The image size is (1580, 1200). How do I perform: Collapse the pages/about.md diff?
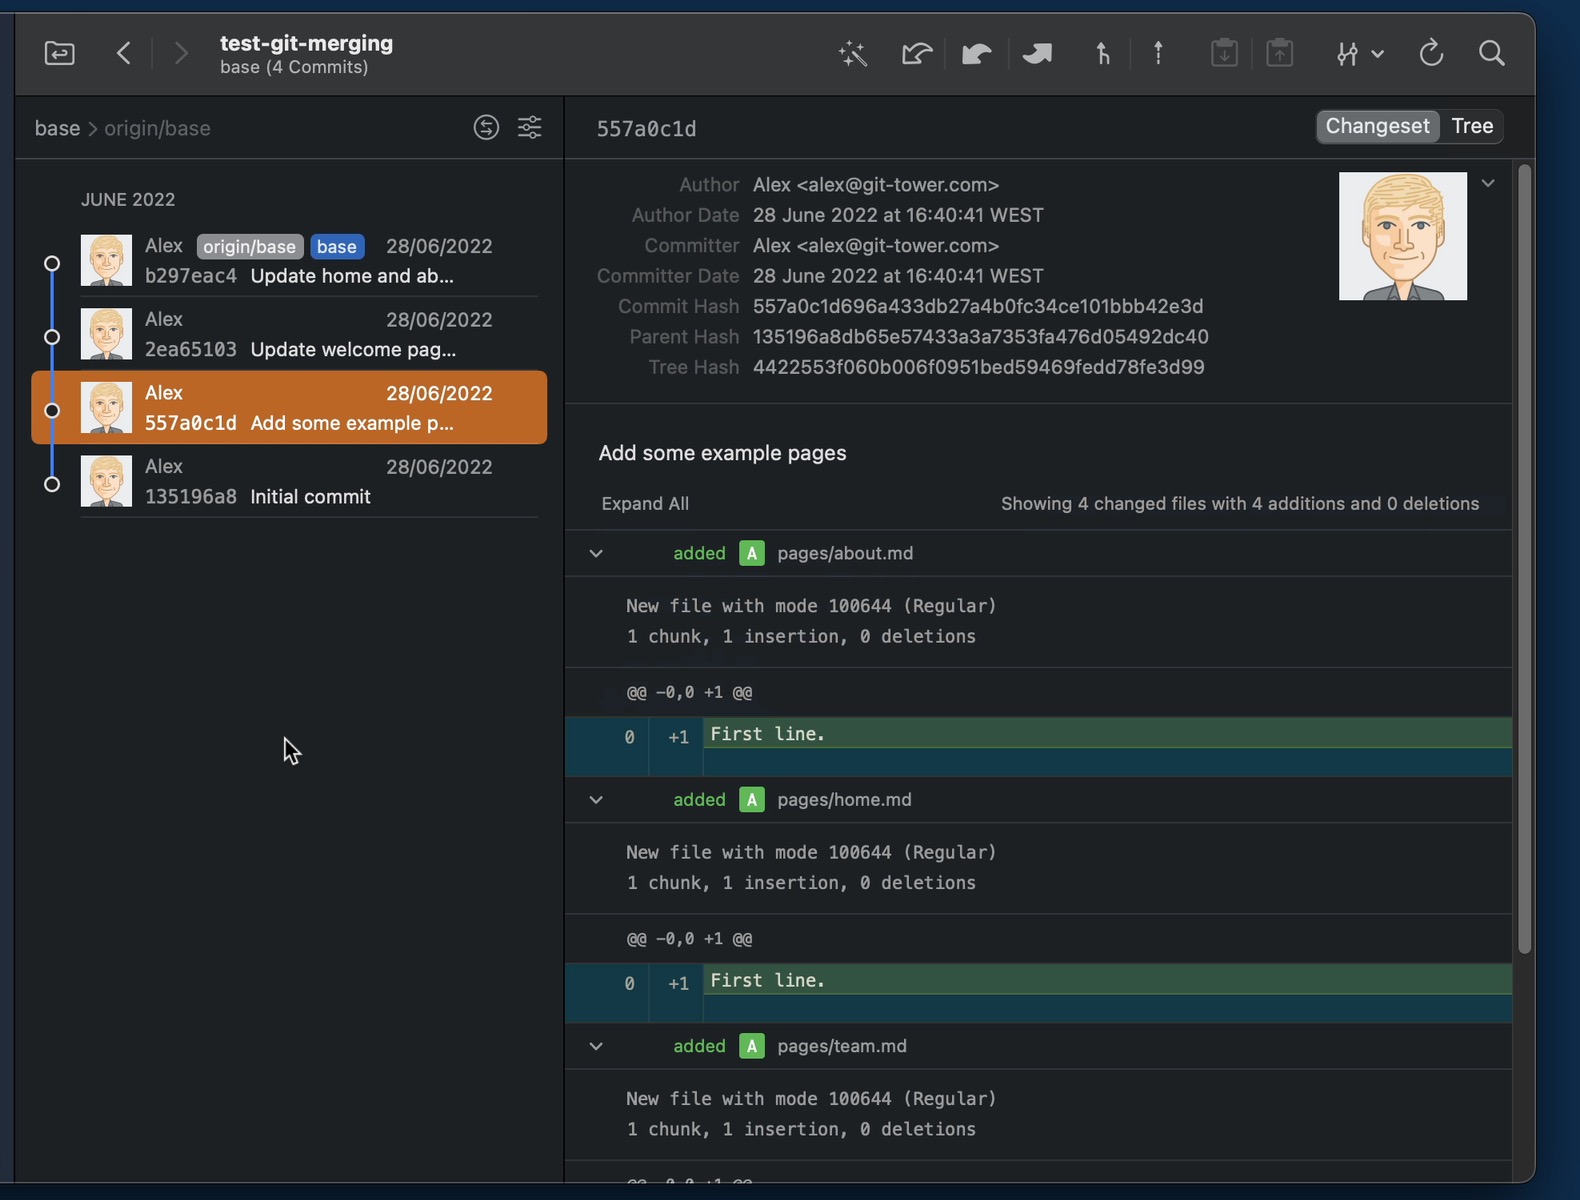click(x=596, y=554)
